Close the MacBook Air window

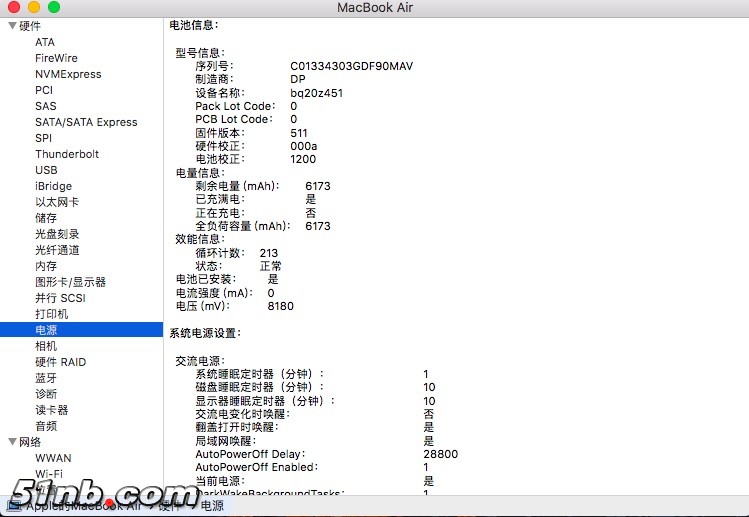pyautogui.click(x=14, y=7)
